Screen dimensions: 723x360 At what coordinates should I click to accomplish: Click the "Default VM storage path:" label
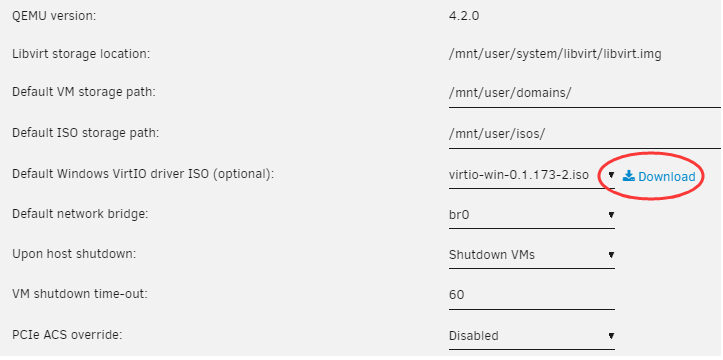click(84, 92)
